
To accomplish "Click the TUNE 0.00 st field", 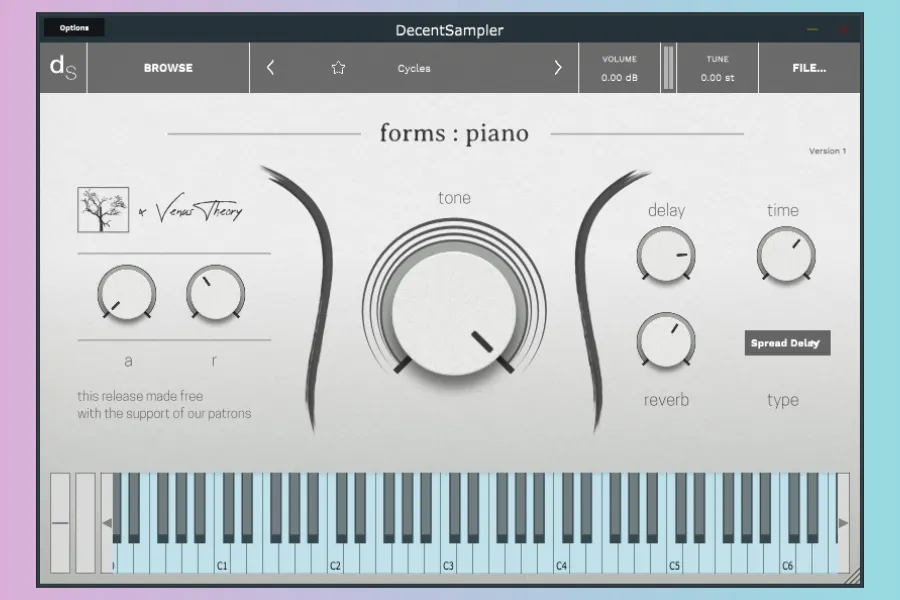I will pos(717,68).
